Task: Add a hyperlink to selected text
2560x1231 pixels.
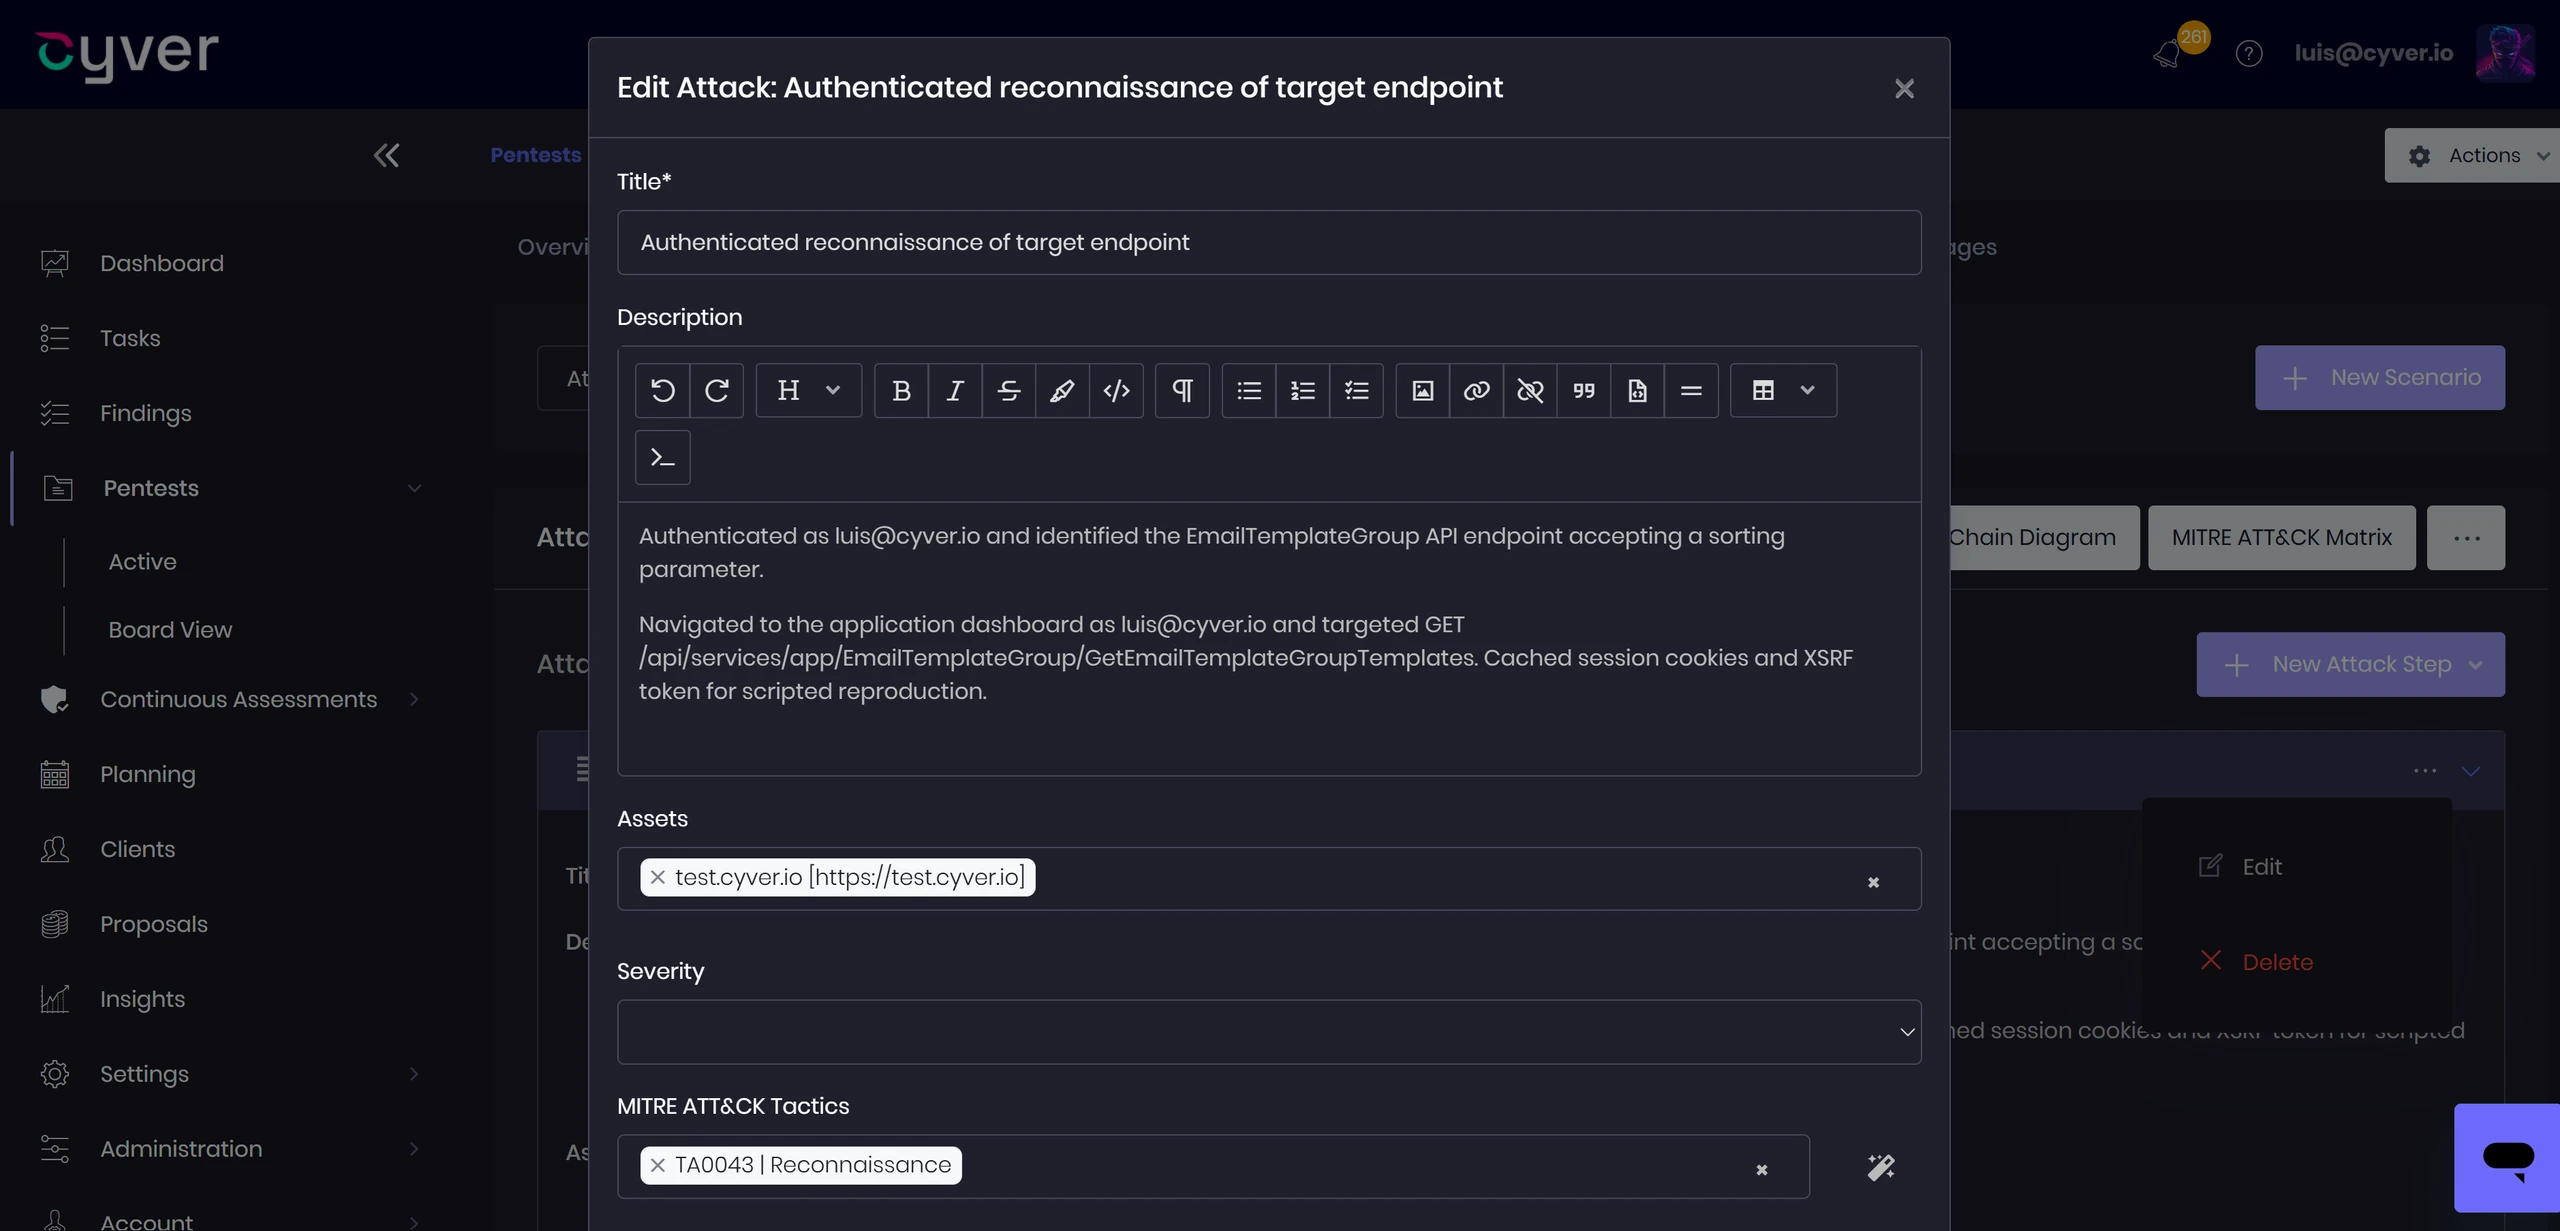Action: pyautogui.click(x=1477, y=390)
